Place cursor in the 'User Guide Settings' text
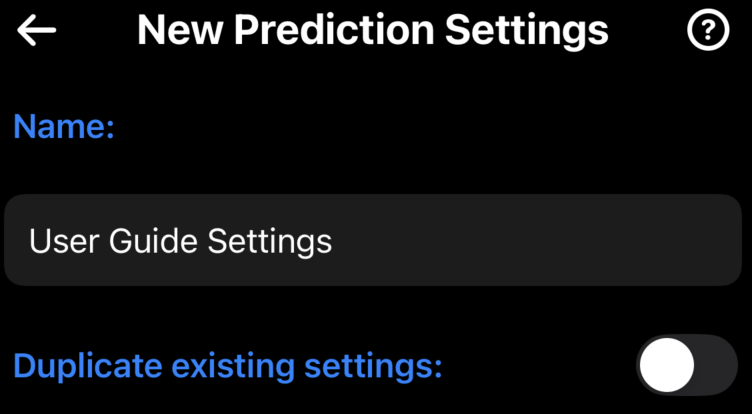 point(180,241)
